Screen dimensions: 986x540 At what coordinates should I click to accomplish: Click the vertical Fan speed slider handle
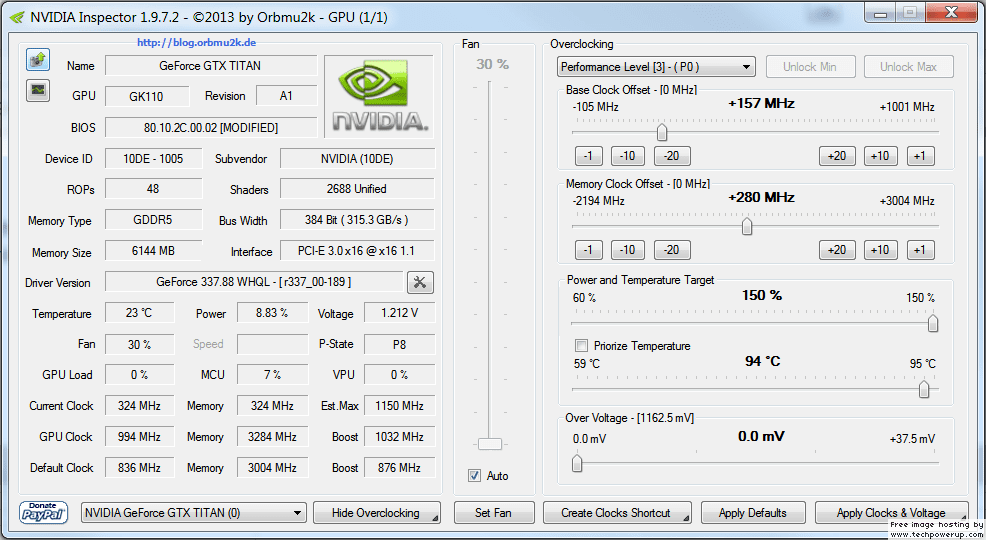click(490, 444)
